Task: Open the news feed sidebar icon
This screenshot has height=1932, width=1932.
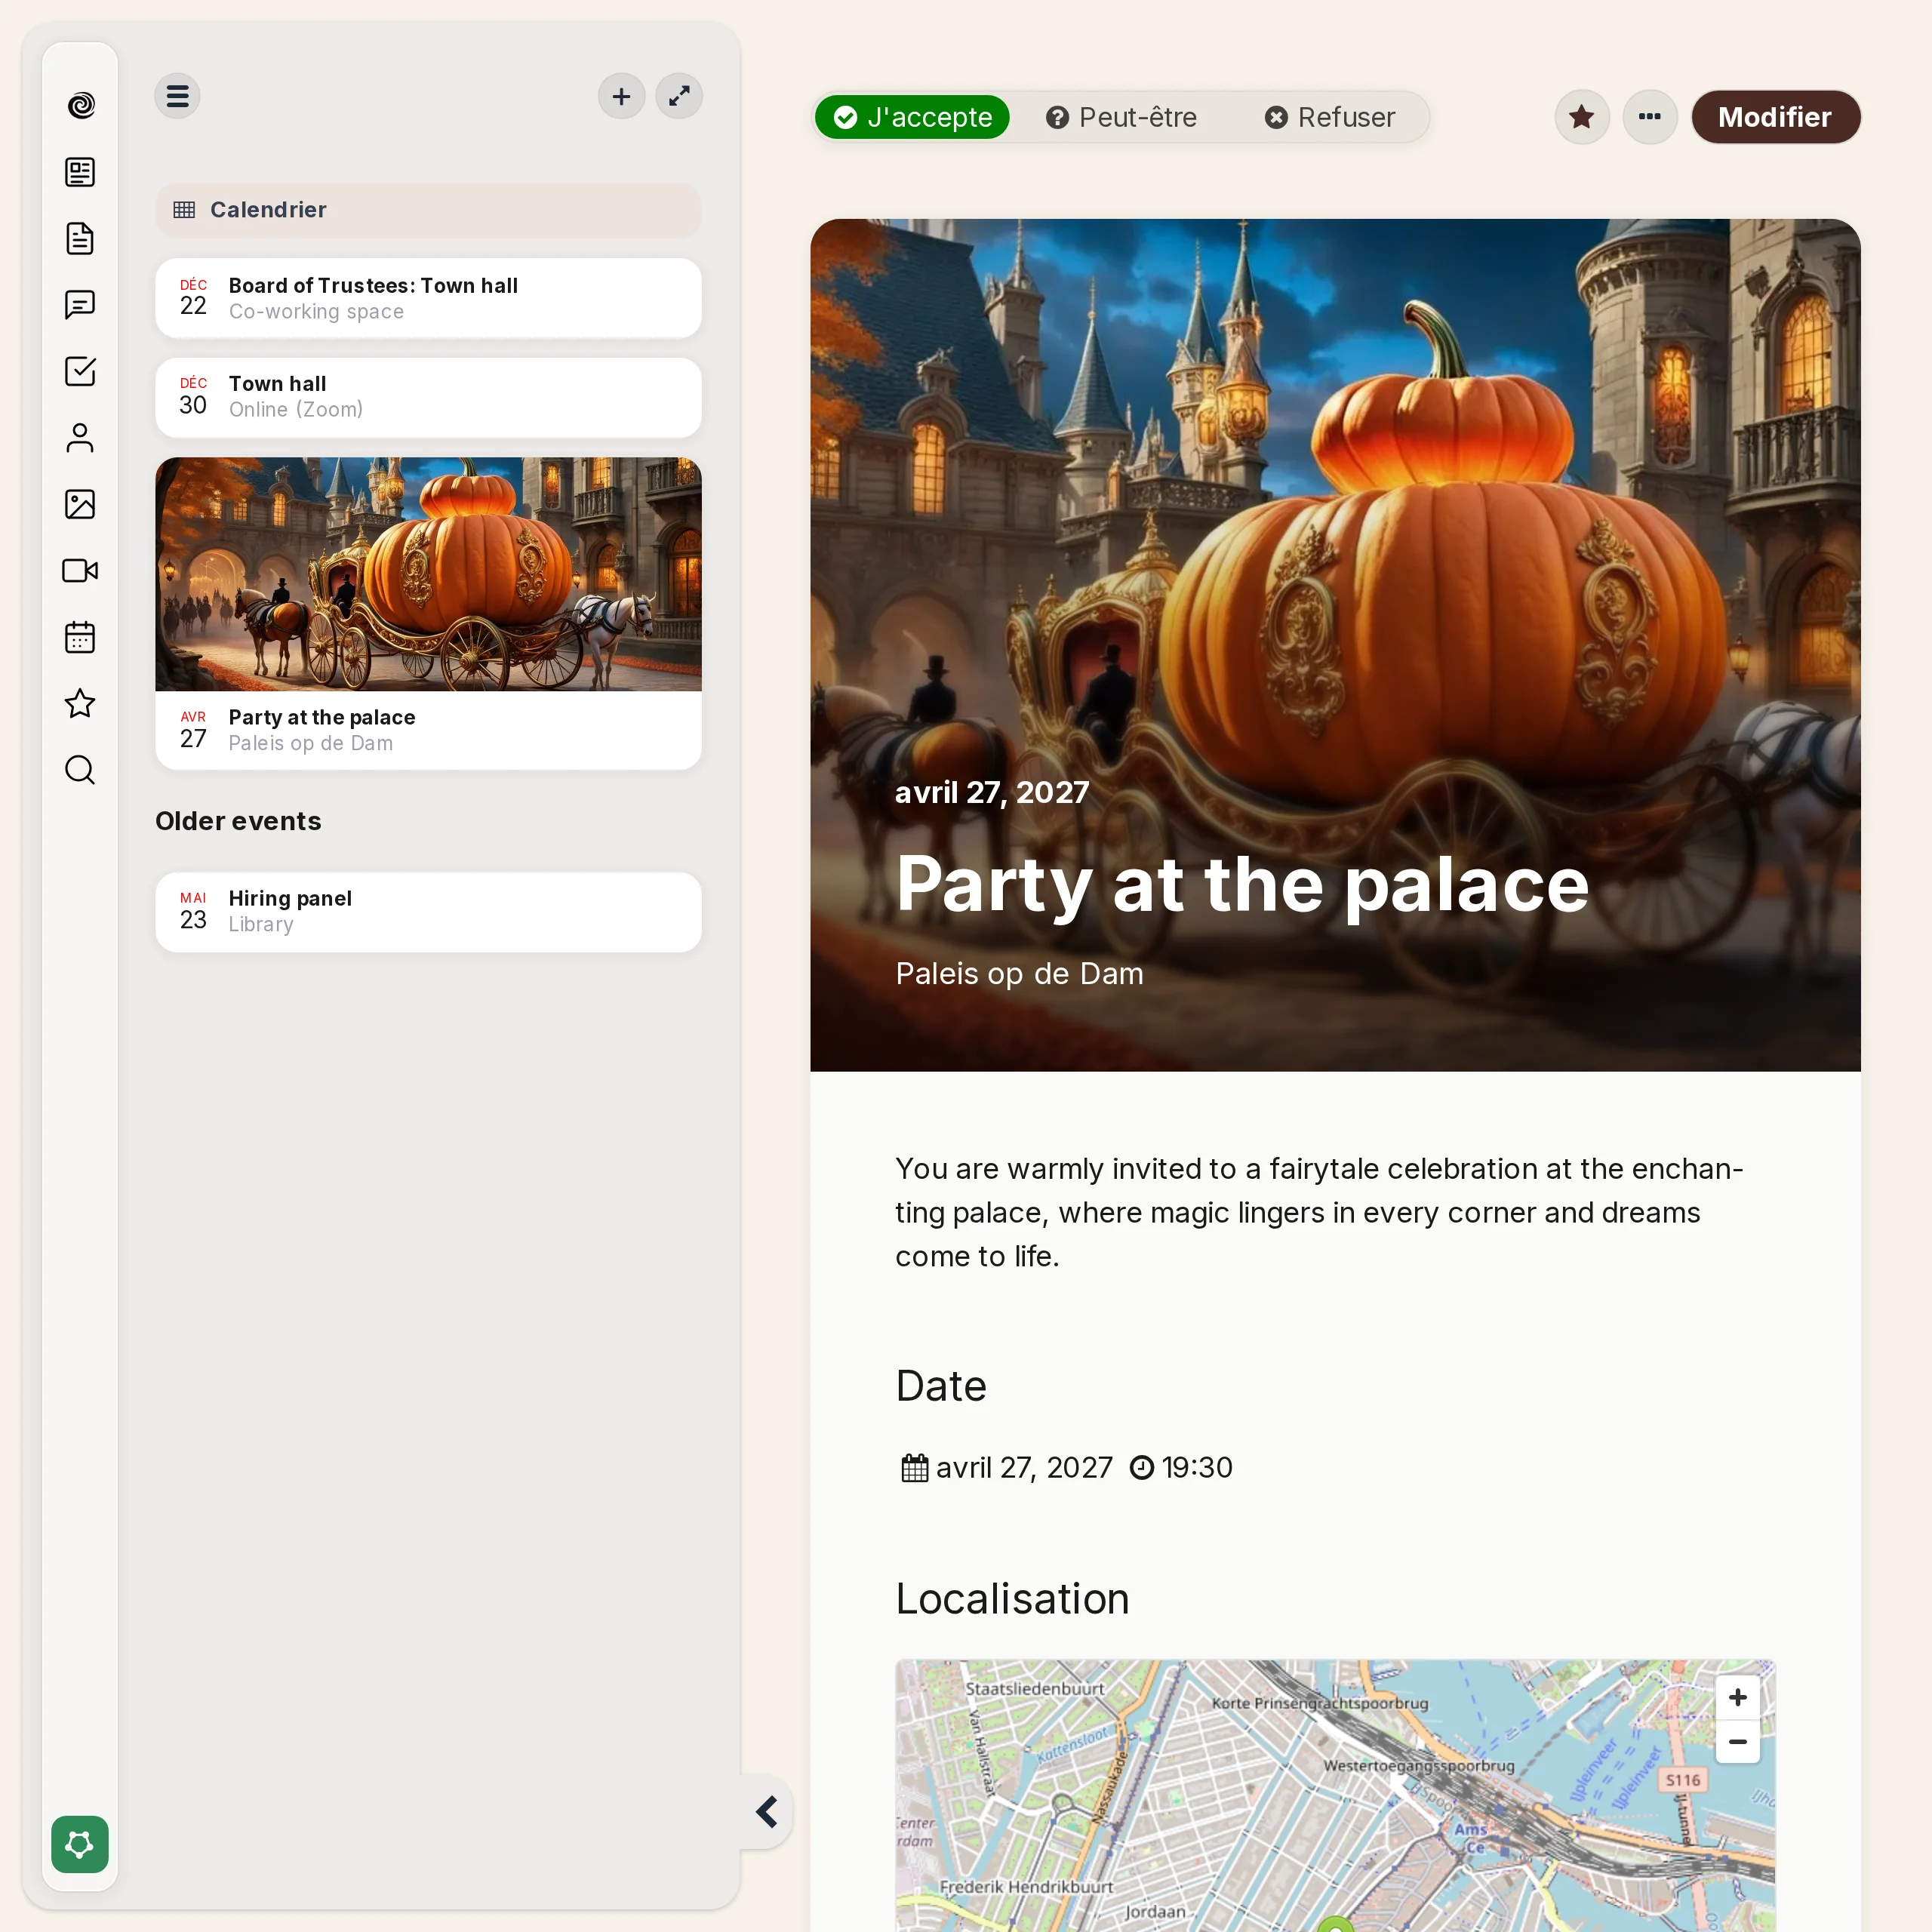Action: coord(80,172)
